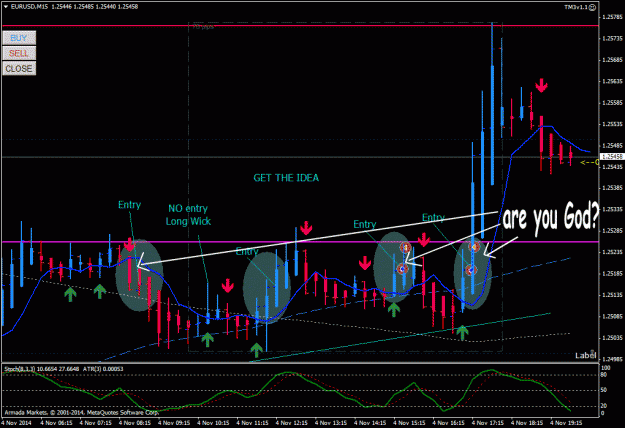Click the BUY trade button
Image resolution: width=625 pixels, height=428 pixels.
[19, 38]
